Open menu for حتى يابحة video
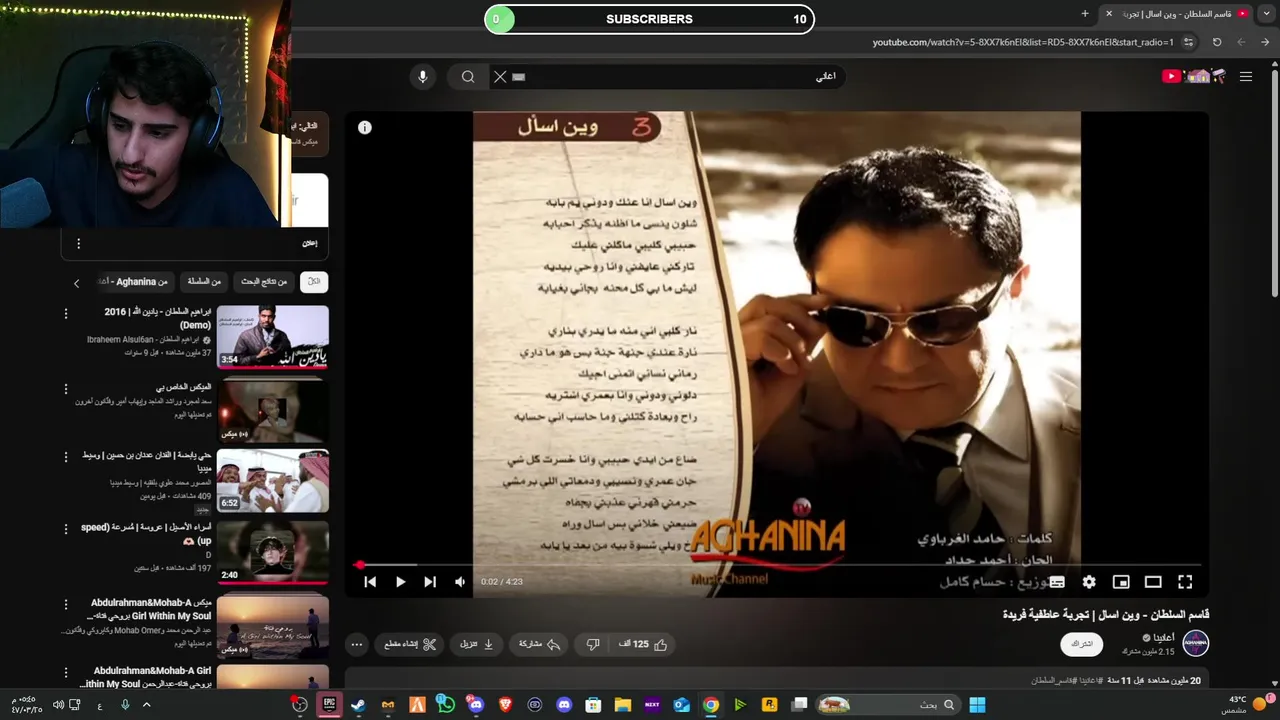 [x=66, y=458]
